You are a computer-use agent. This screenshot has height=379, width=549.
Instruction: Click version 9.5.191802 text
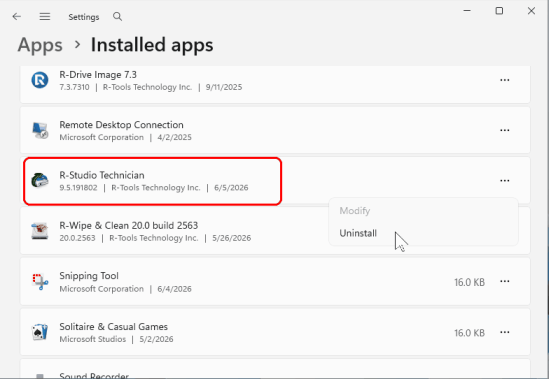[x=78, y=188]
